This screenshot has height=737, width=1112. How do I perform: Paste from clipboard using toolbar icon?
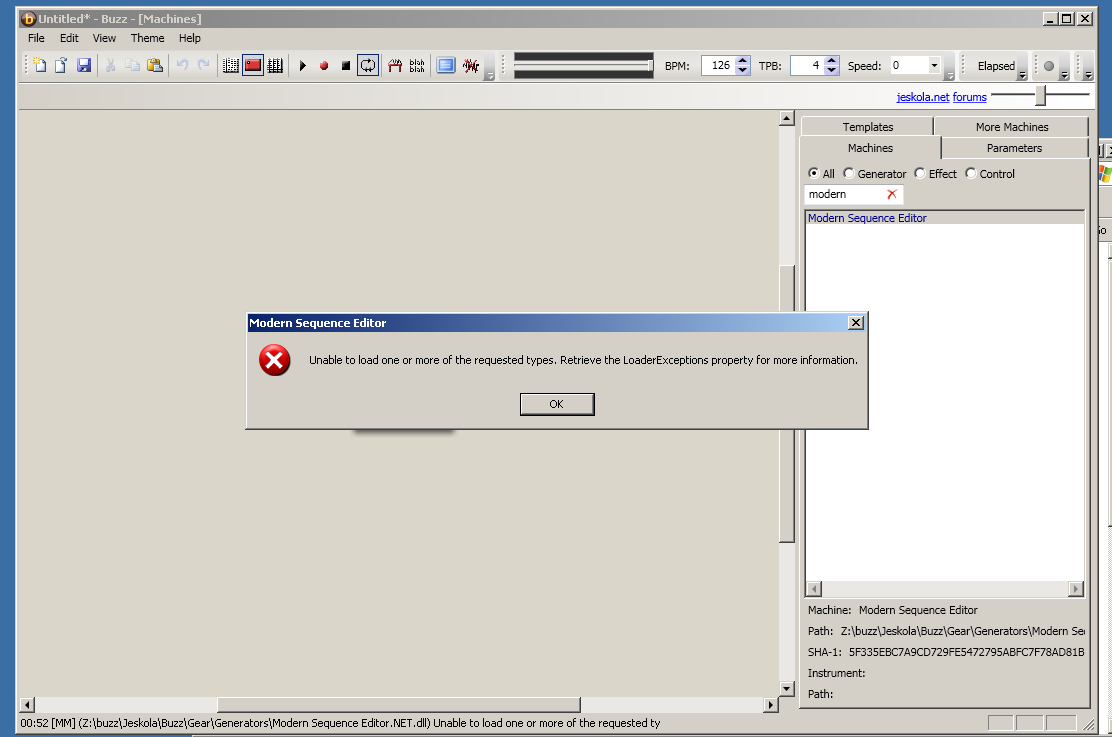[155, 66]
